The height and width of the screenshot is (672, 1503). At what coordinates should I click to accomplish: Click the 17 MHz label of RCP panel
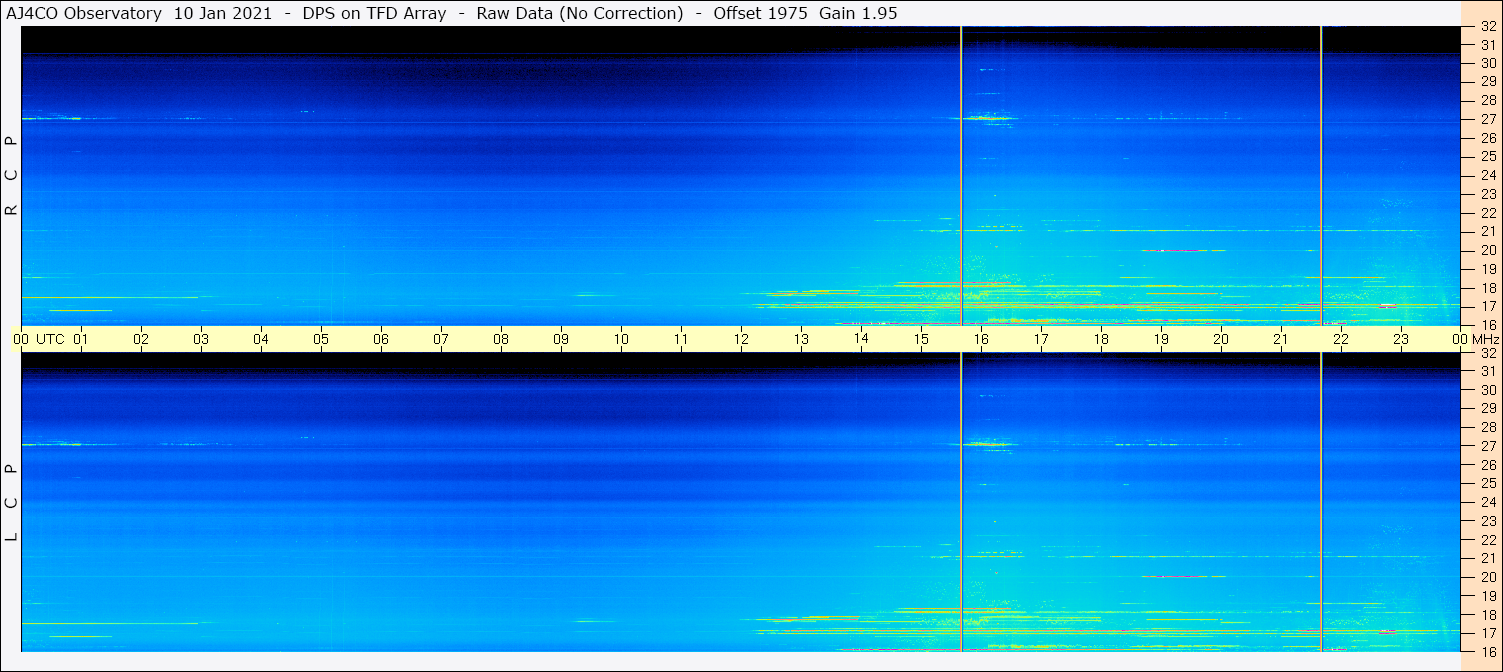[x=1487, y=306]
